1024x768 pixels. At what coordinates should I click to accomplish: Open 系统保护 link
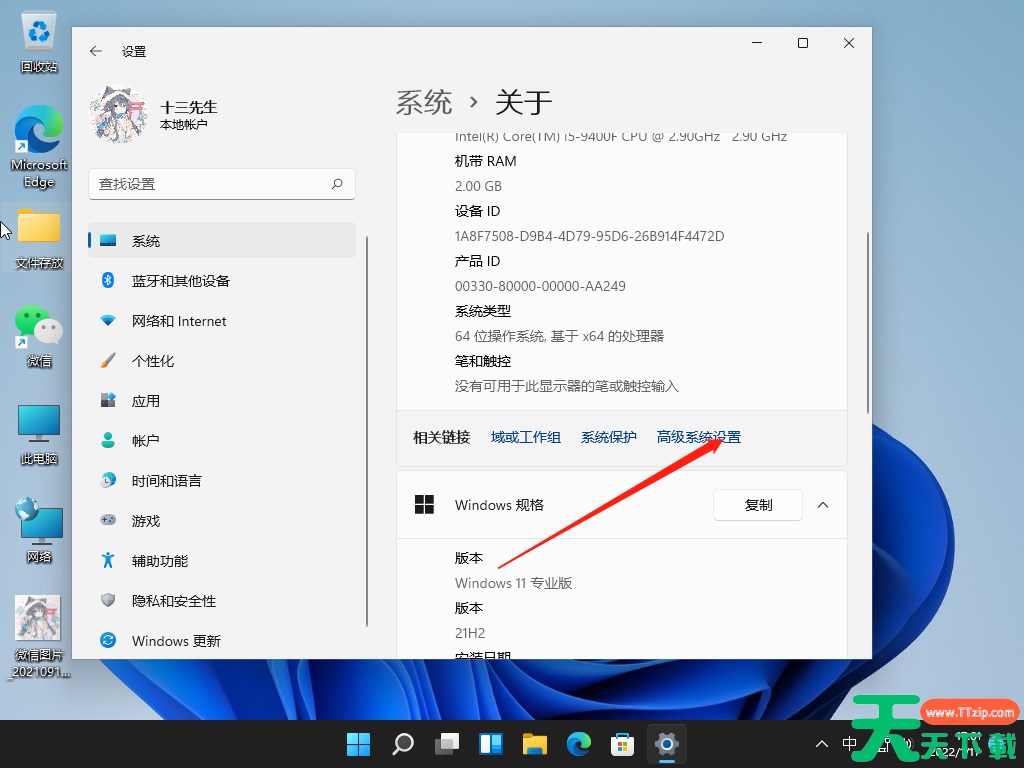tap(608, 437)
